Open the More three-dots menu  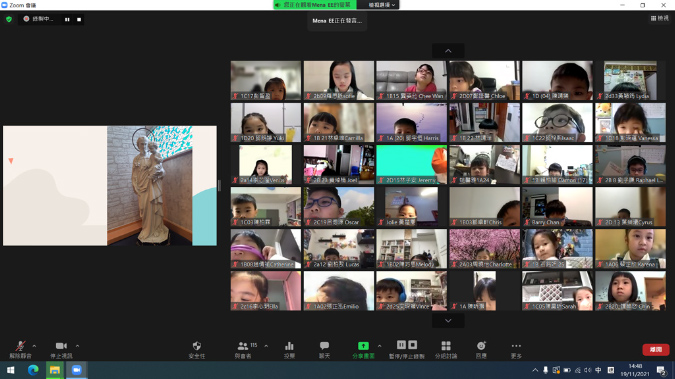(516, 349)
